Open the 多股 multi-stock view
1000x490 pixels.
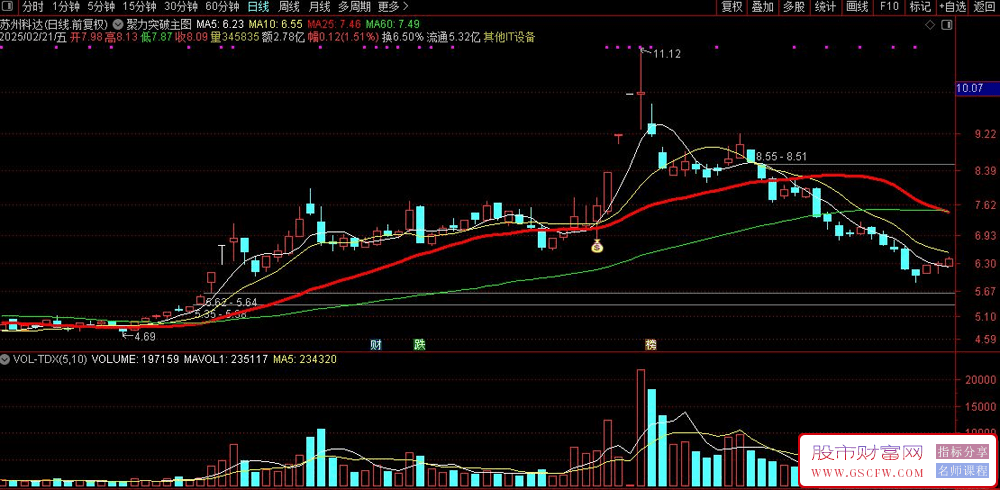click(794, 7)
